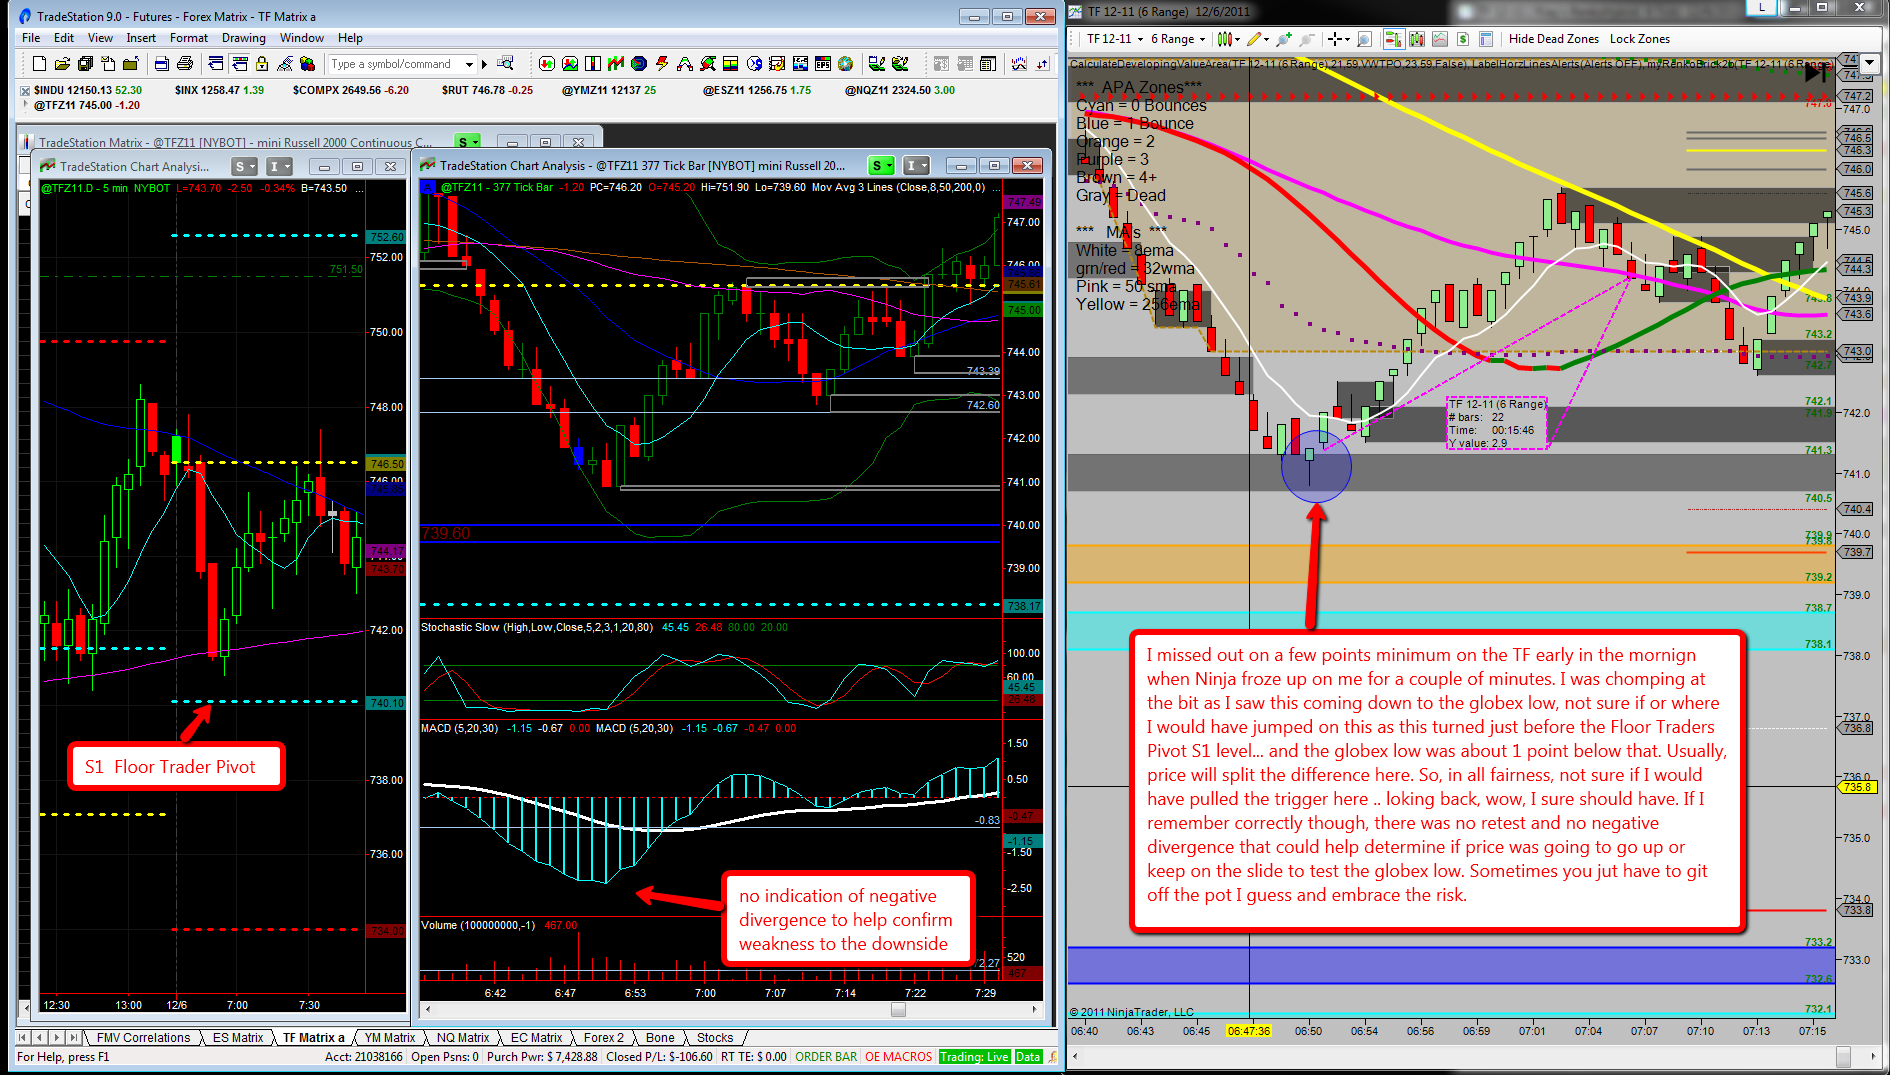
Task: Toggle the Chart Trader icon in NinjaTrader toolbar
Action: point(1393,39)
